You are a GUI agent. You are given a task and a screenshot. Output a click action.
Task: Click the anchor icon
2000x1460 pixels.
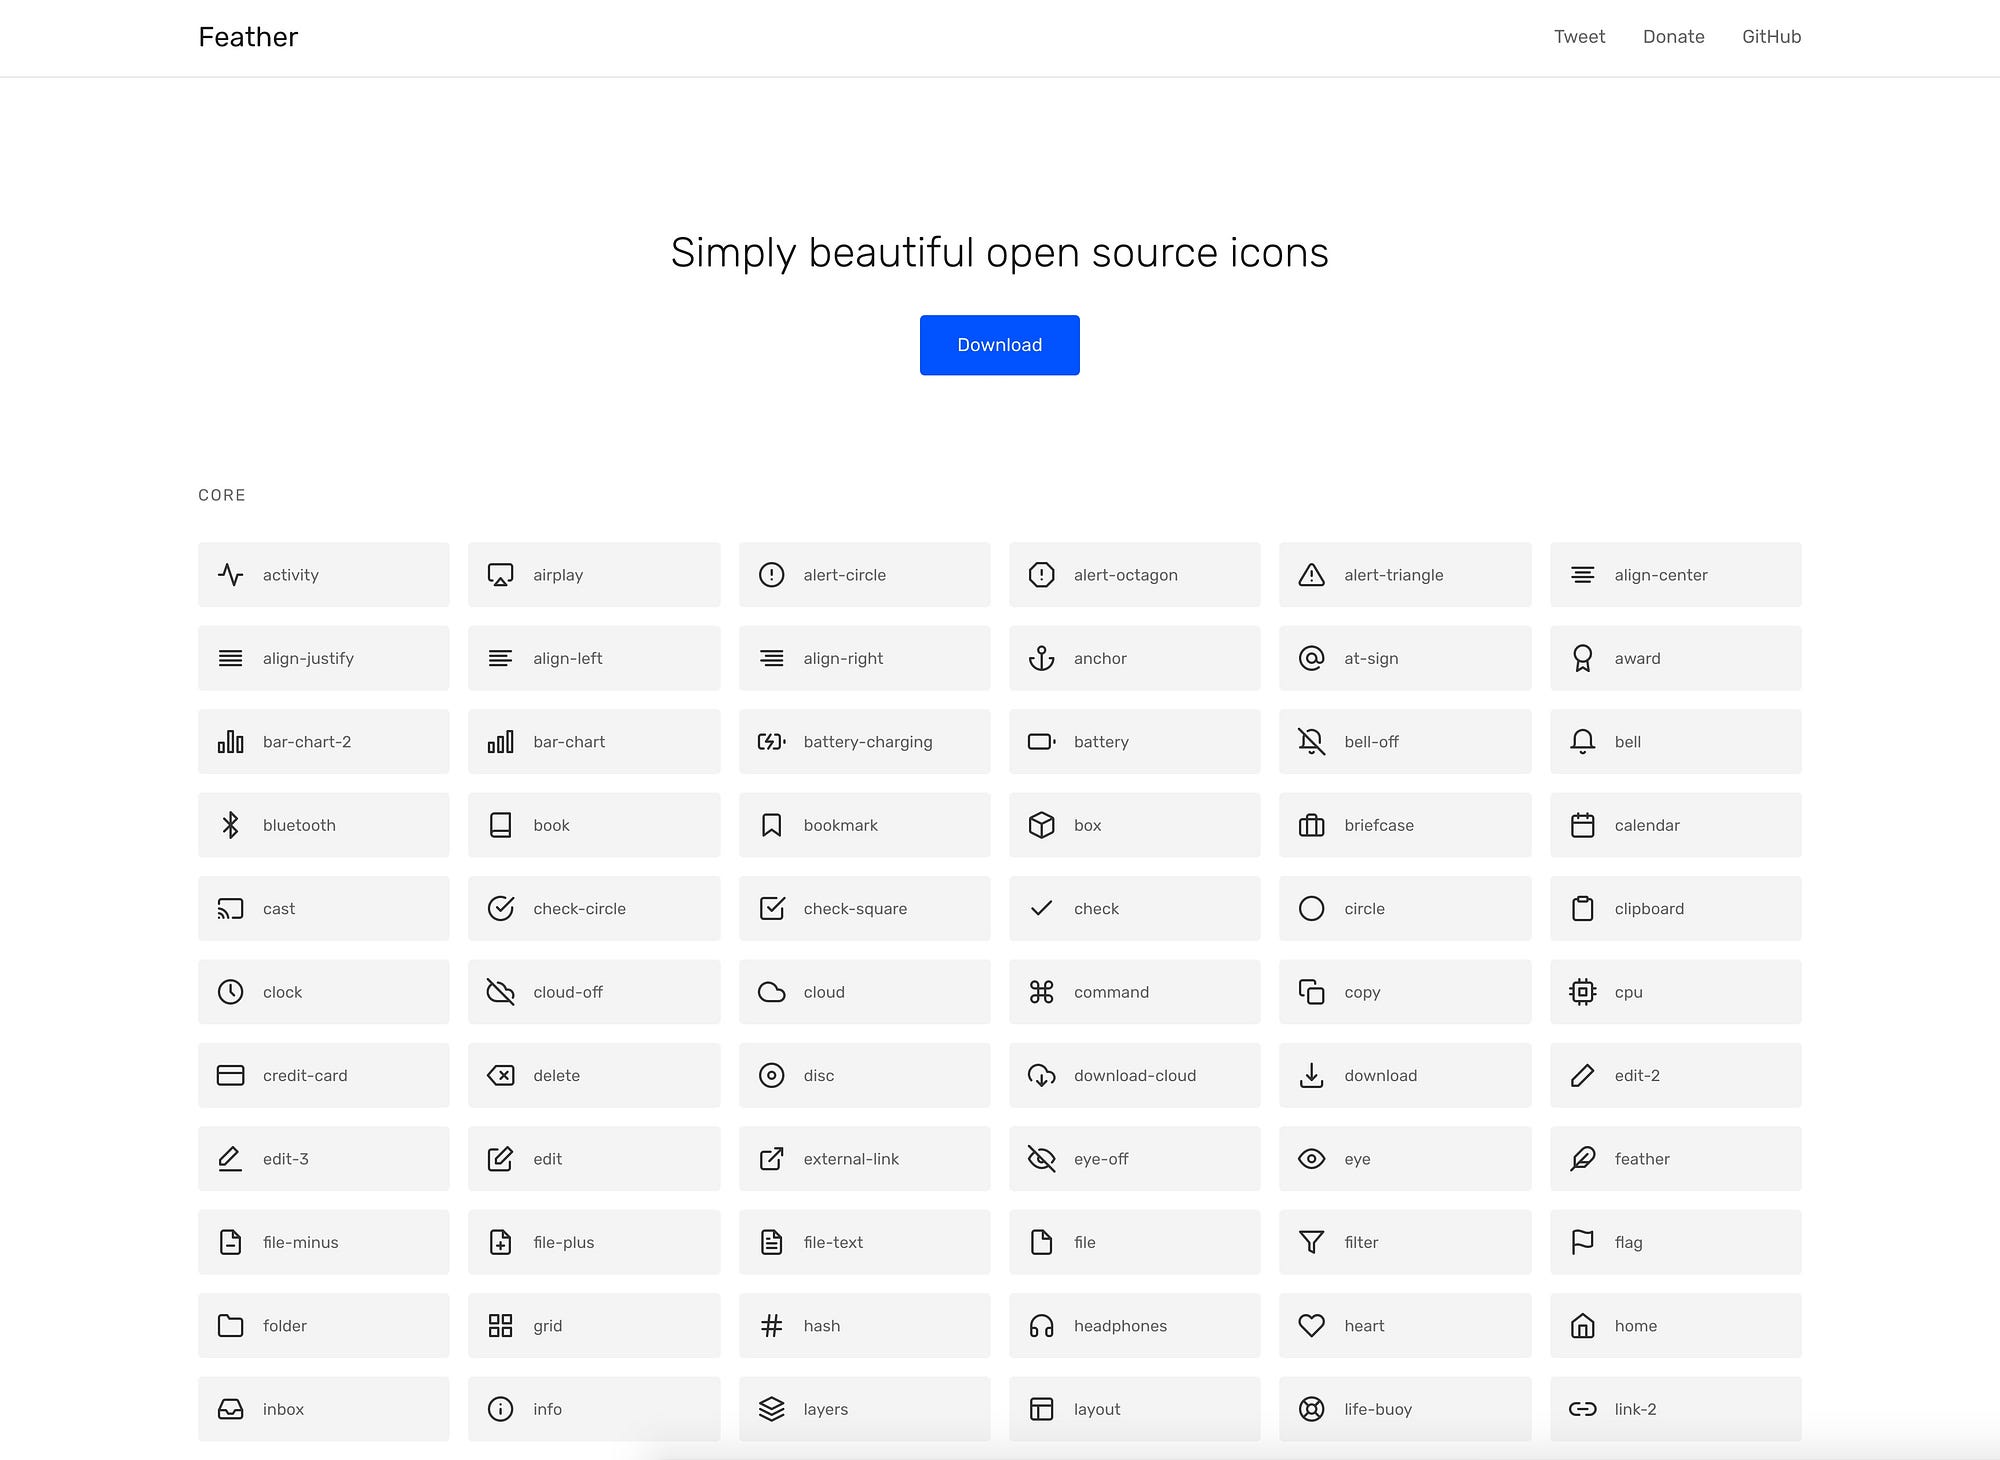pyautogui.click(x=1041, y=658)
